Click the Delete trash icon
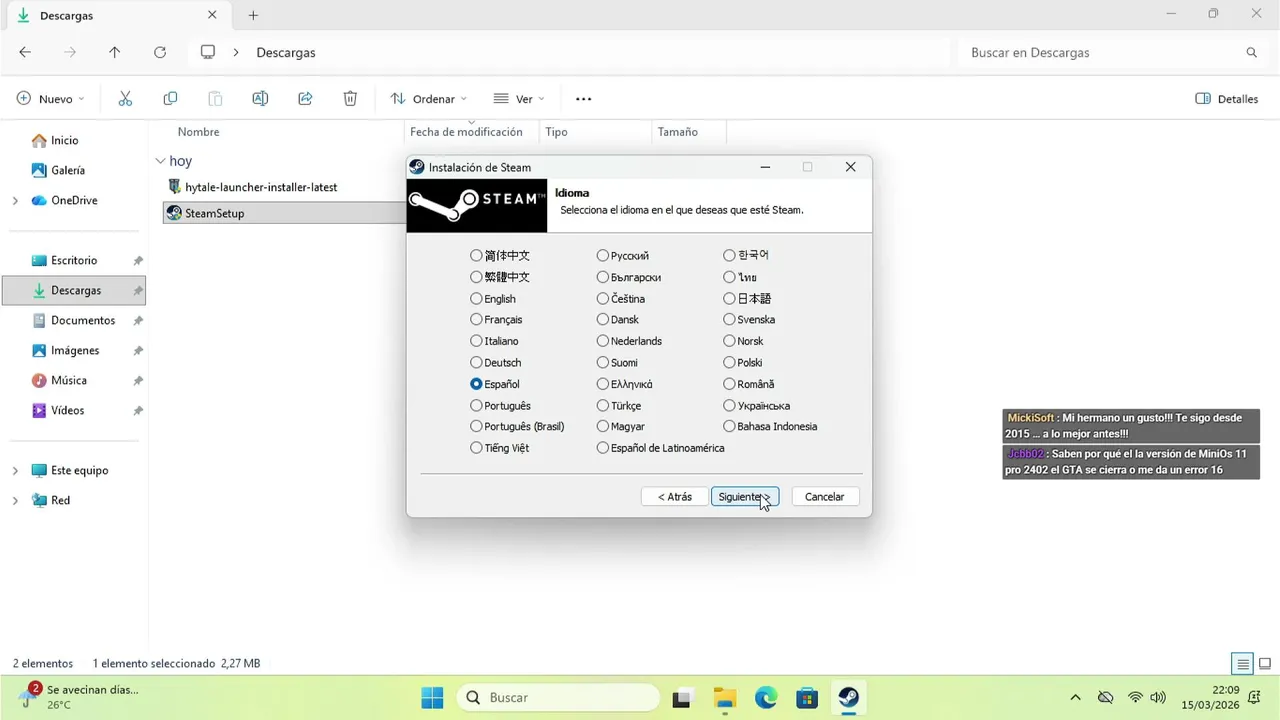The height and width of the screenshot is (720, 1280). [350, 99]
